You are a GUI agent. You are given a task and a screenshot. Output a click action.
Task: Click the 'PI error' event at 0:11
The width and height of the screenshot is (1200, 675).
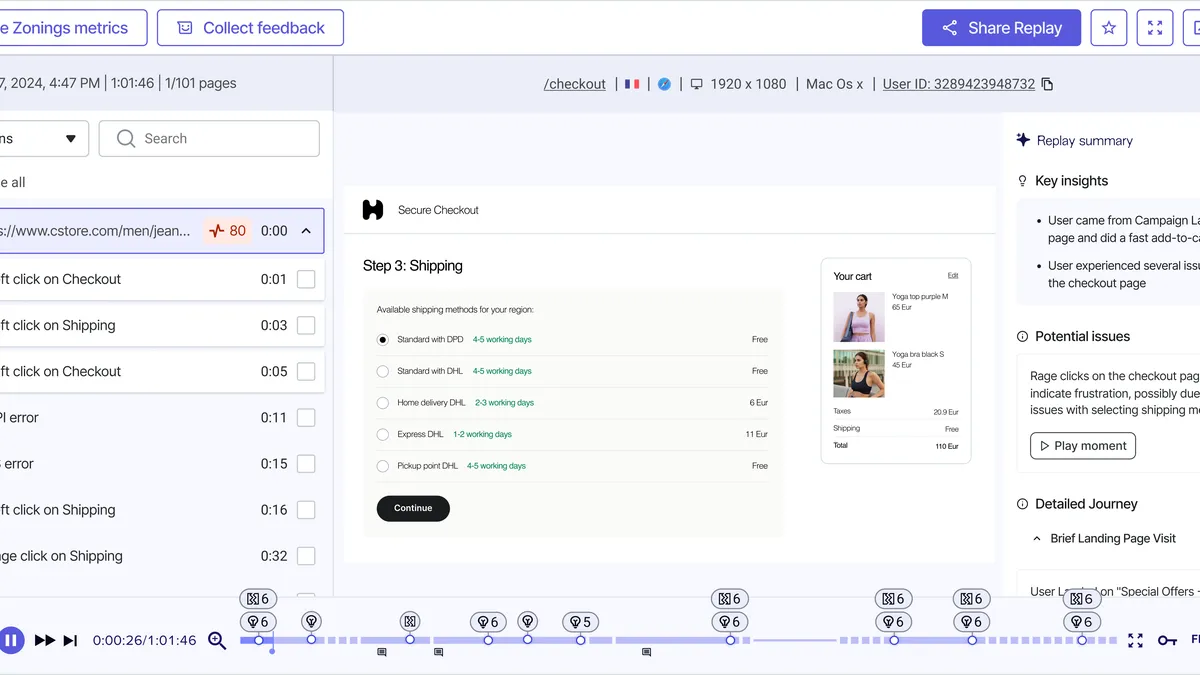coord(160,418)
